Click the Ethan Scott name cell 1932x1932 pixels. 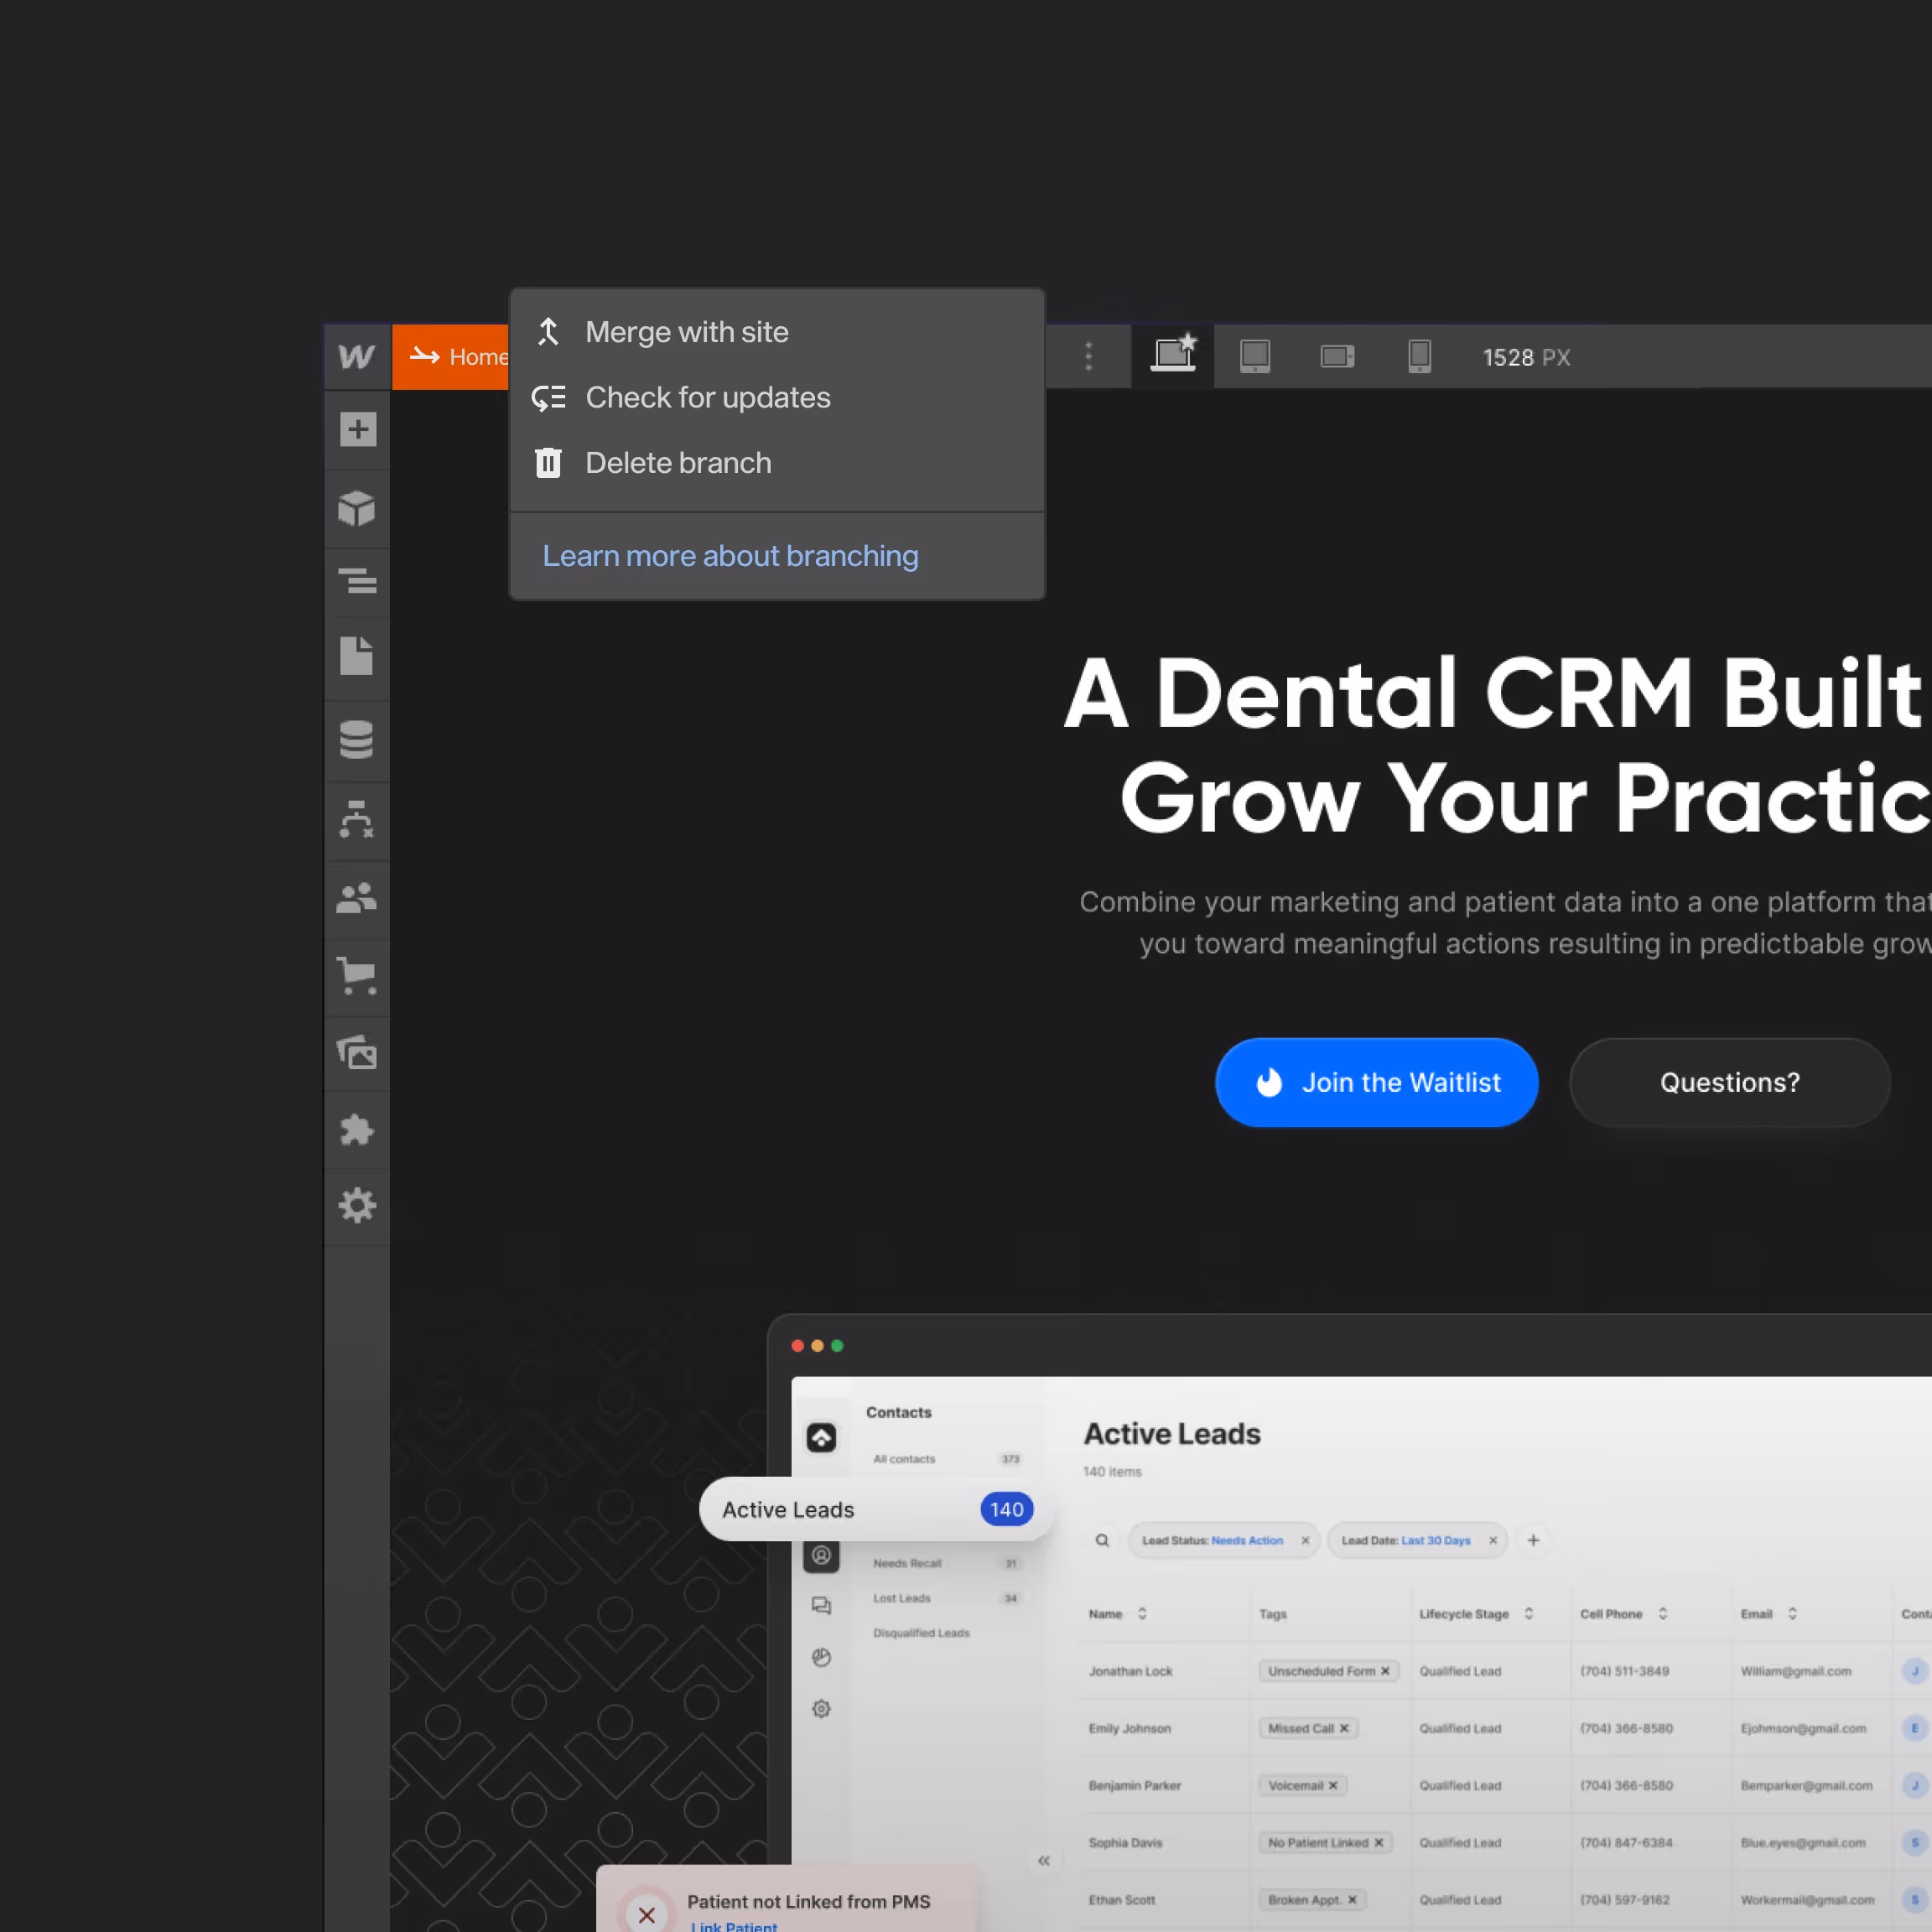pyautogui.click(x=1122, y=1899)
